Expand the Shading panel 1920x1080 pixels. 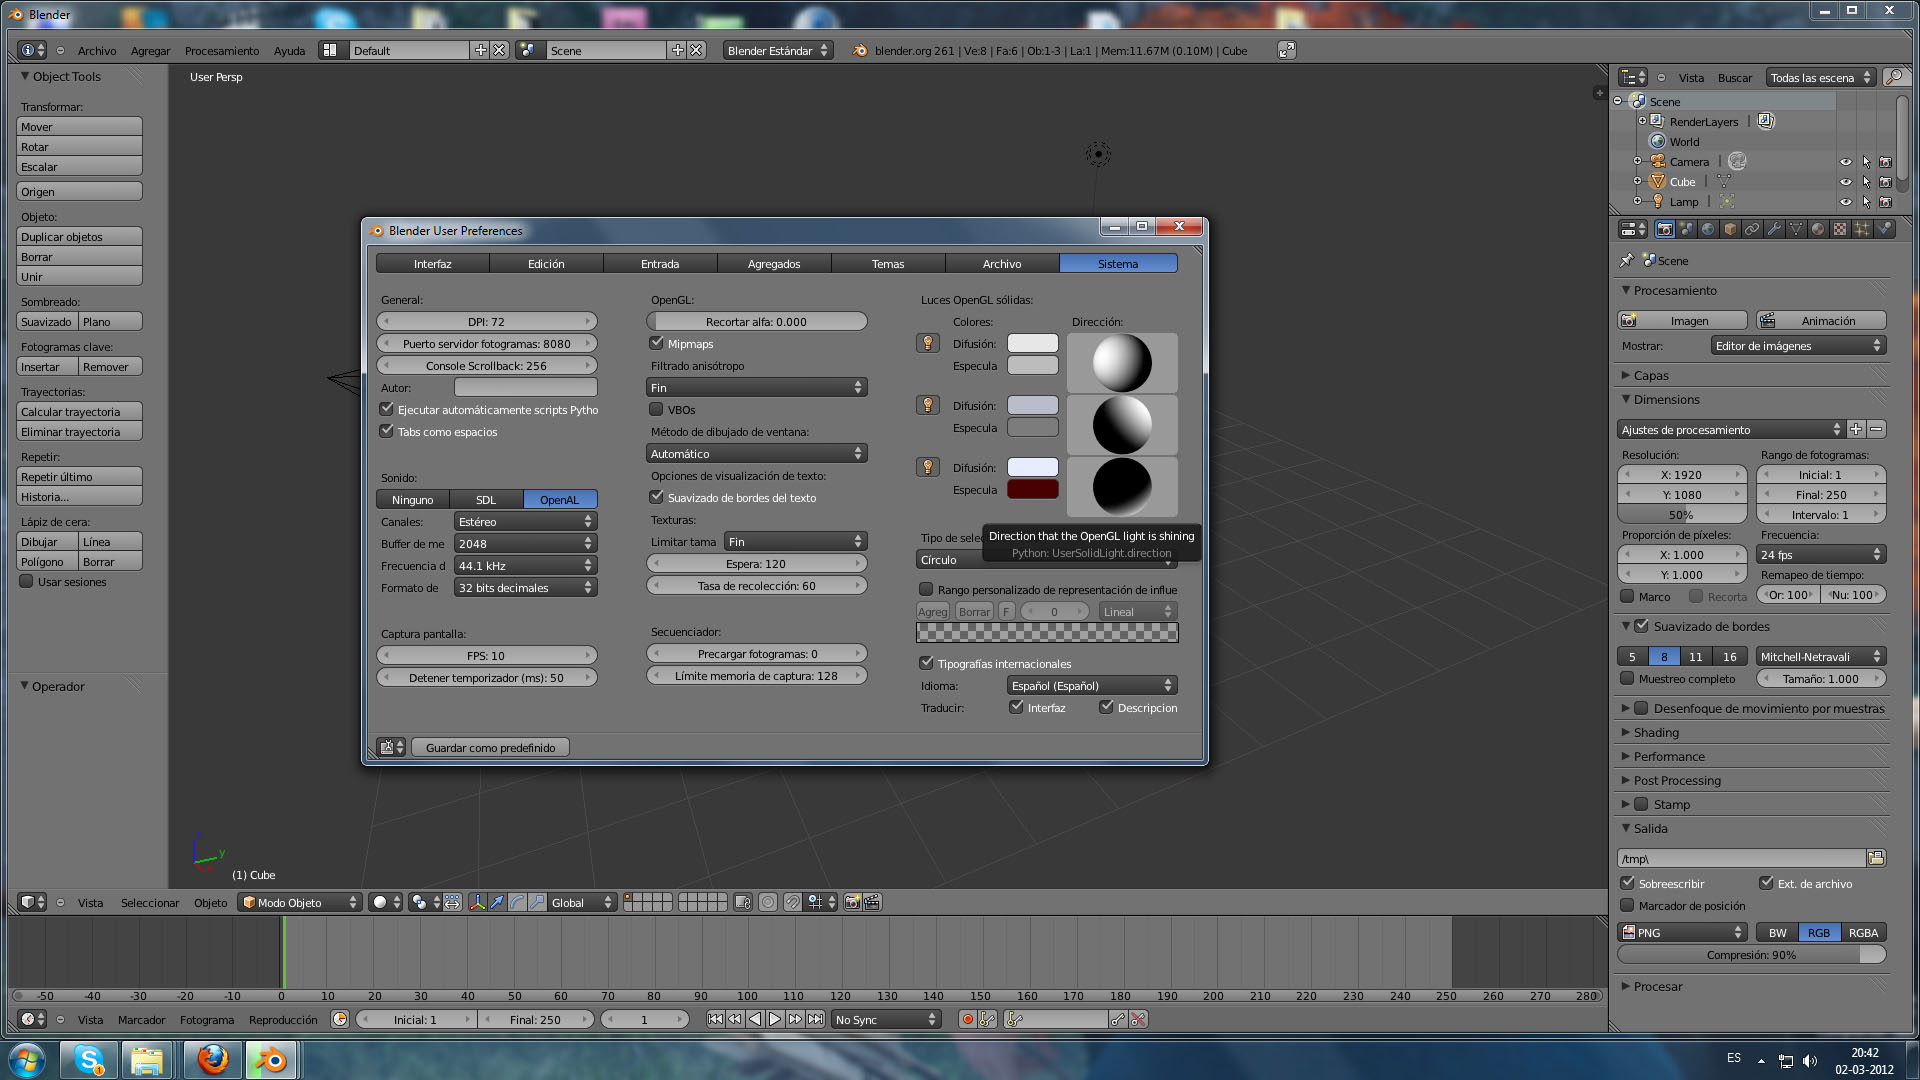1656,732
